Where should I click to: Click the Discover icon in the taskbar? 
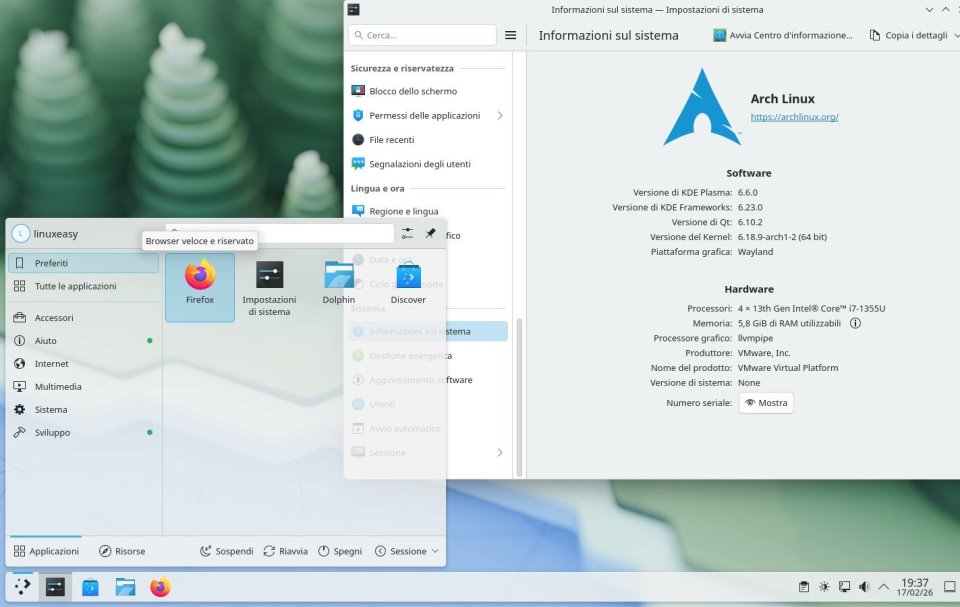(x=90, y=587)
